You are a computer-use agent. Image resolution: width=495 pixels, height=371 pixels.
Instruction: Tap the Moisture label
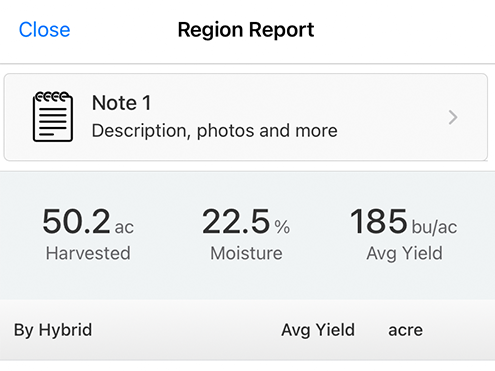(x=246, y=253)
